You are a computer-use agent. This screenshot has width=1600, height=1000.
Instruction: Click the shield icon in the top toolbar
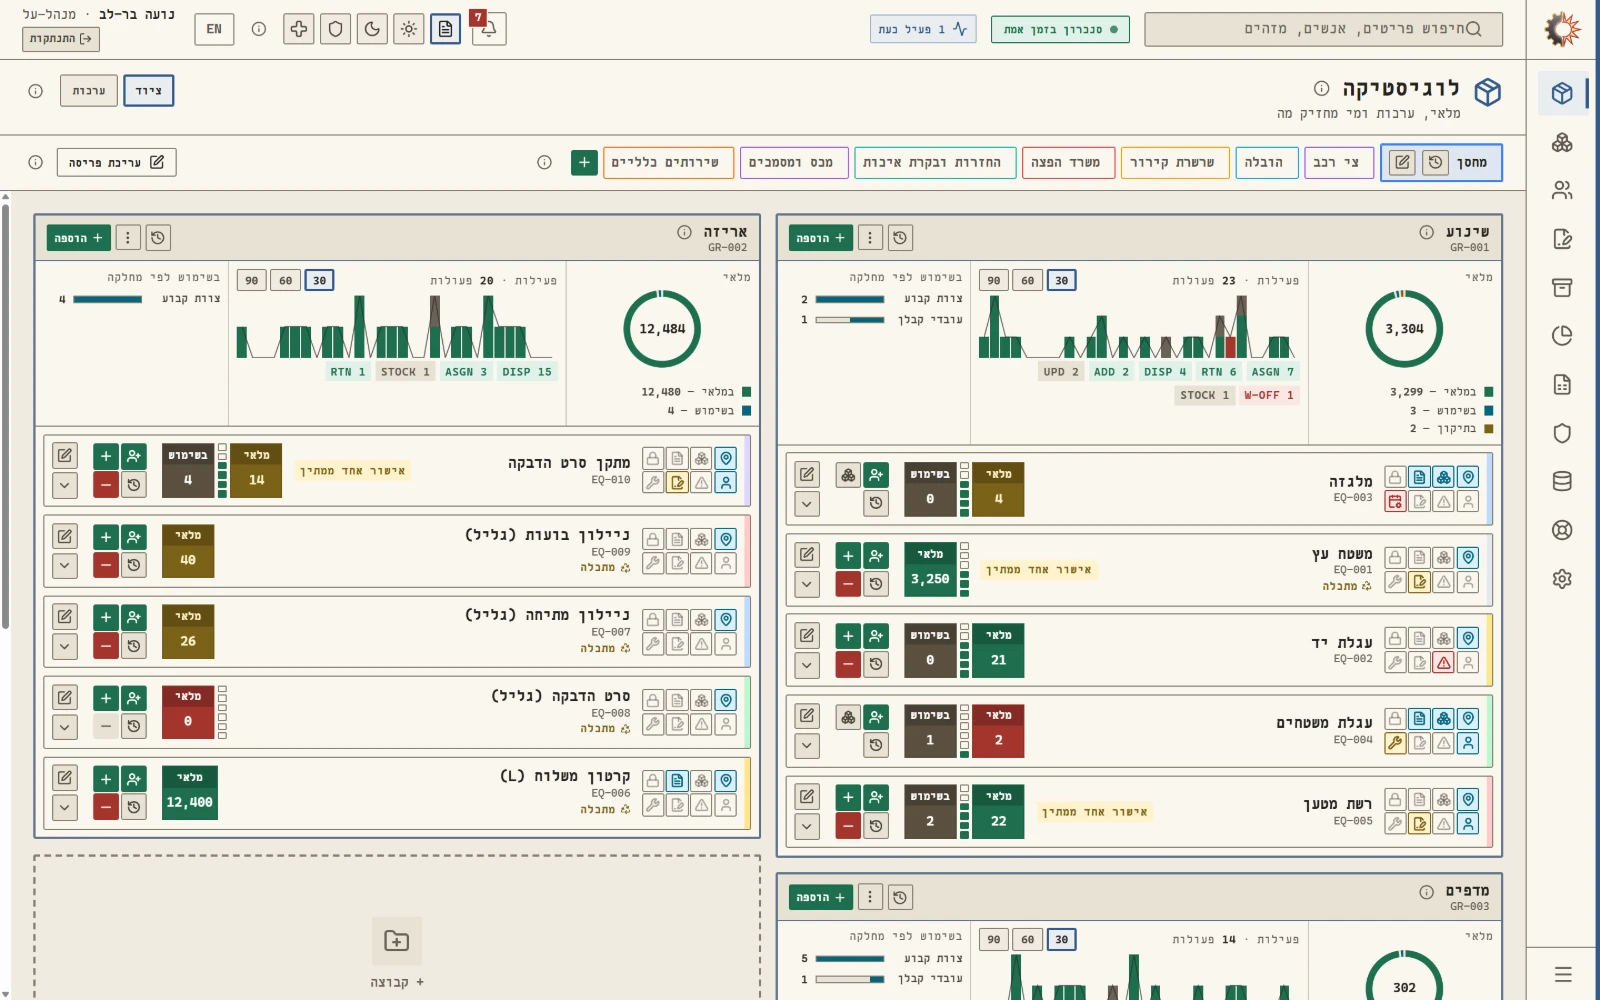[x=336, y=29]
